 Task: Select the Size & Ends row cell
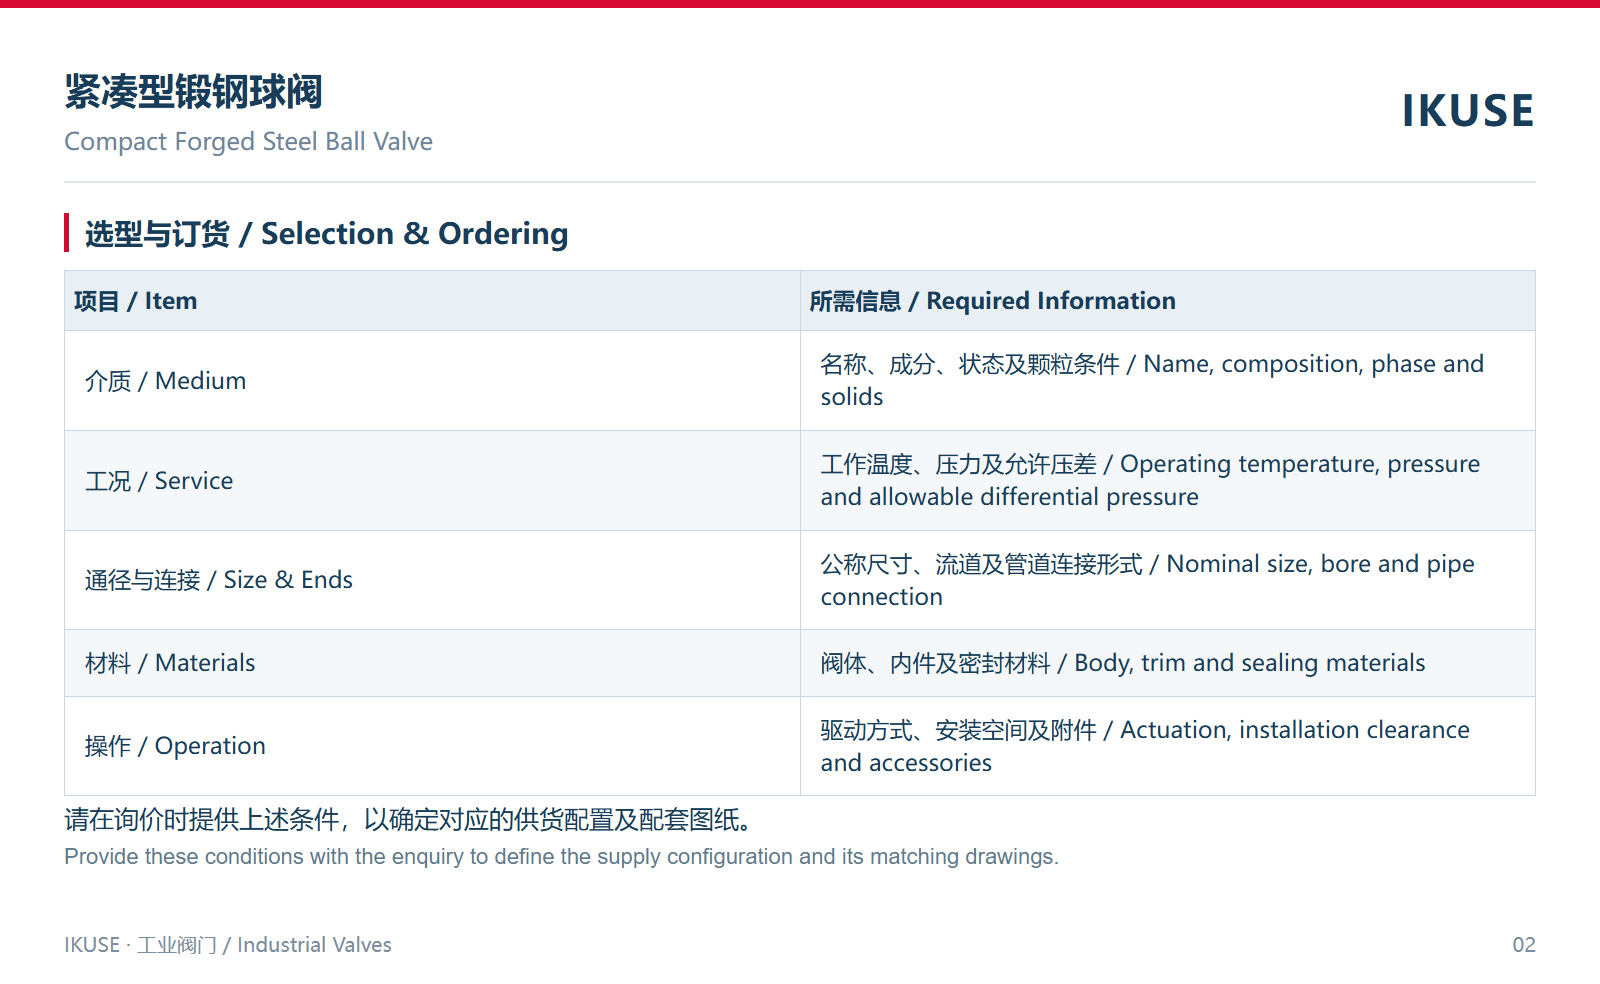click(x=432, y=580)
